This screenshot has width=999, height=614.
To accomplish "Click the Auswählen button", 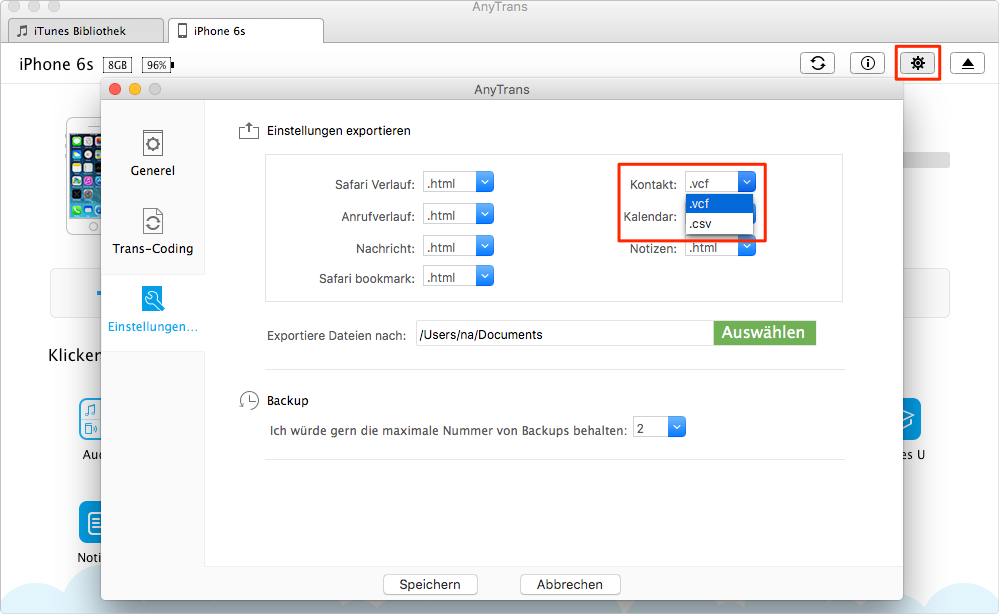I will point(764,332).
